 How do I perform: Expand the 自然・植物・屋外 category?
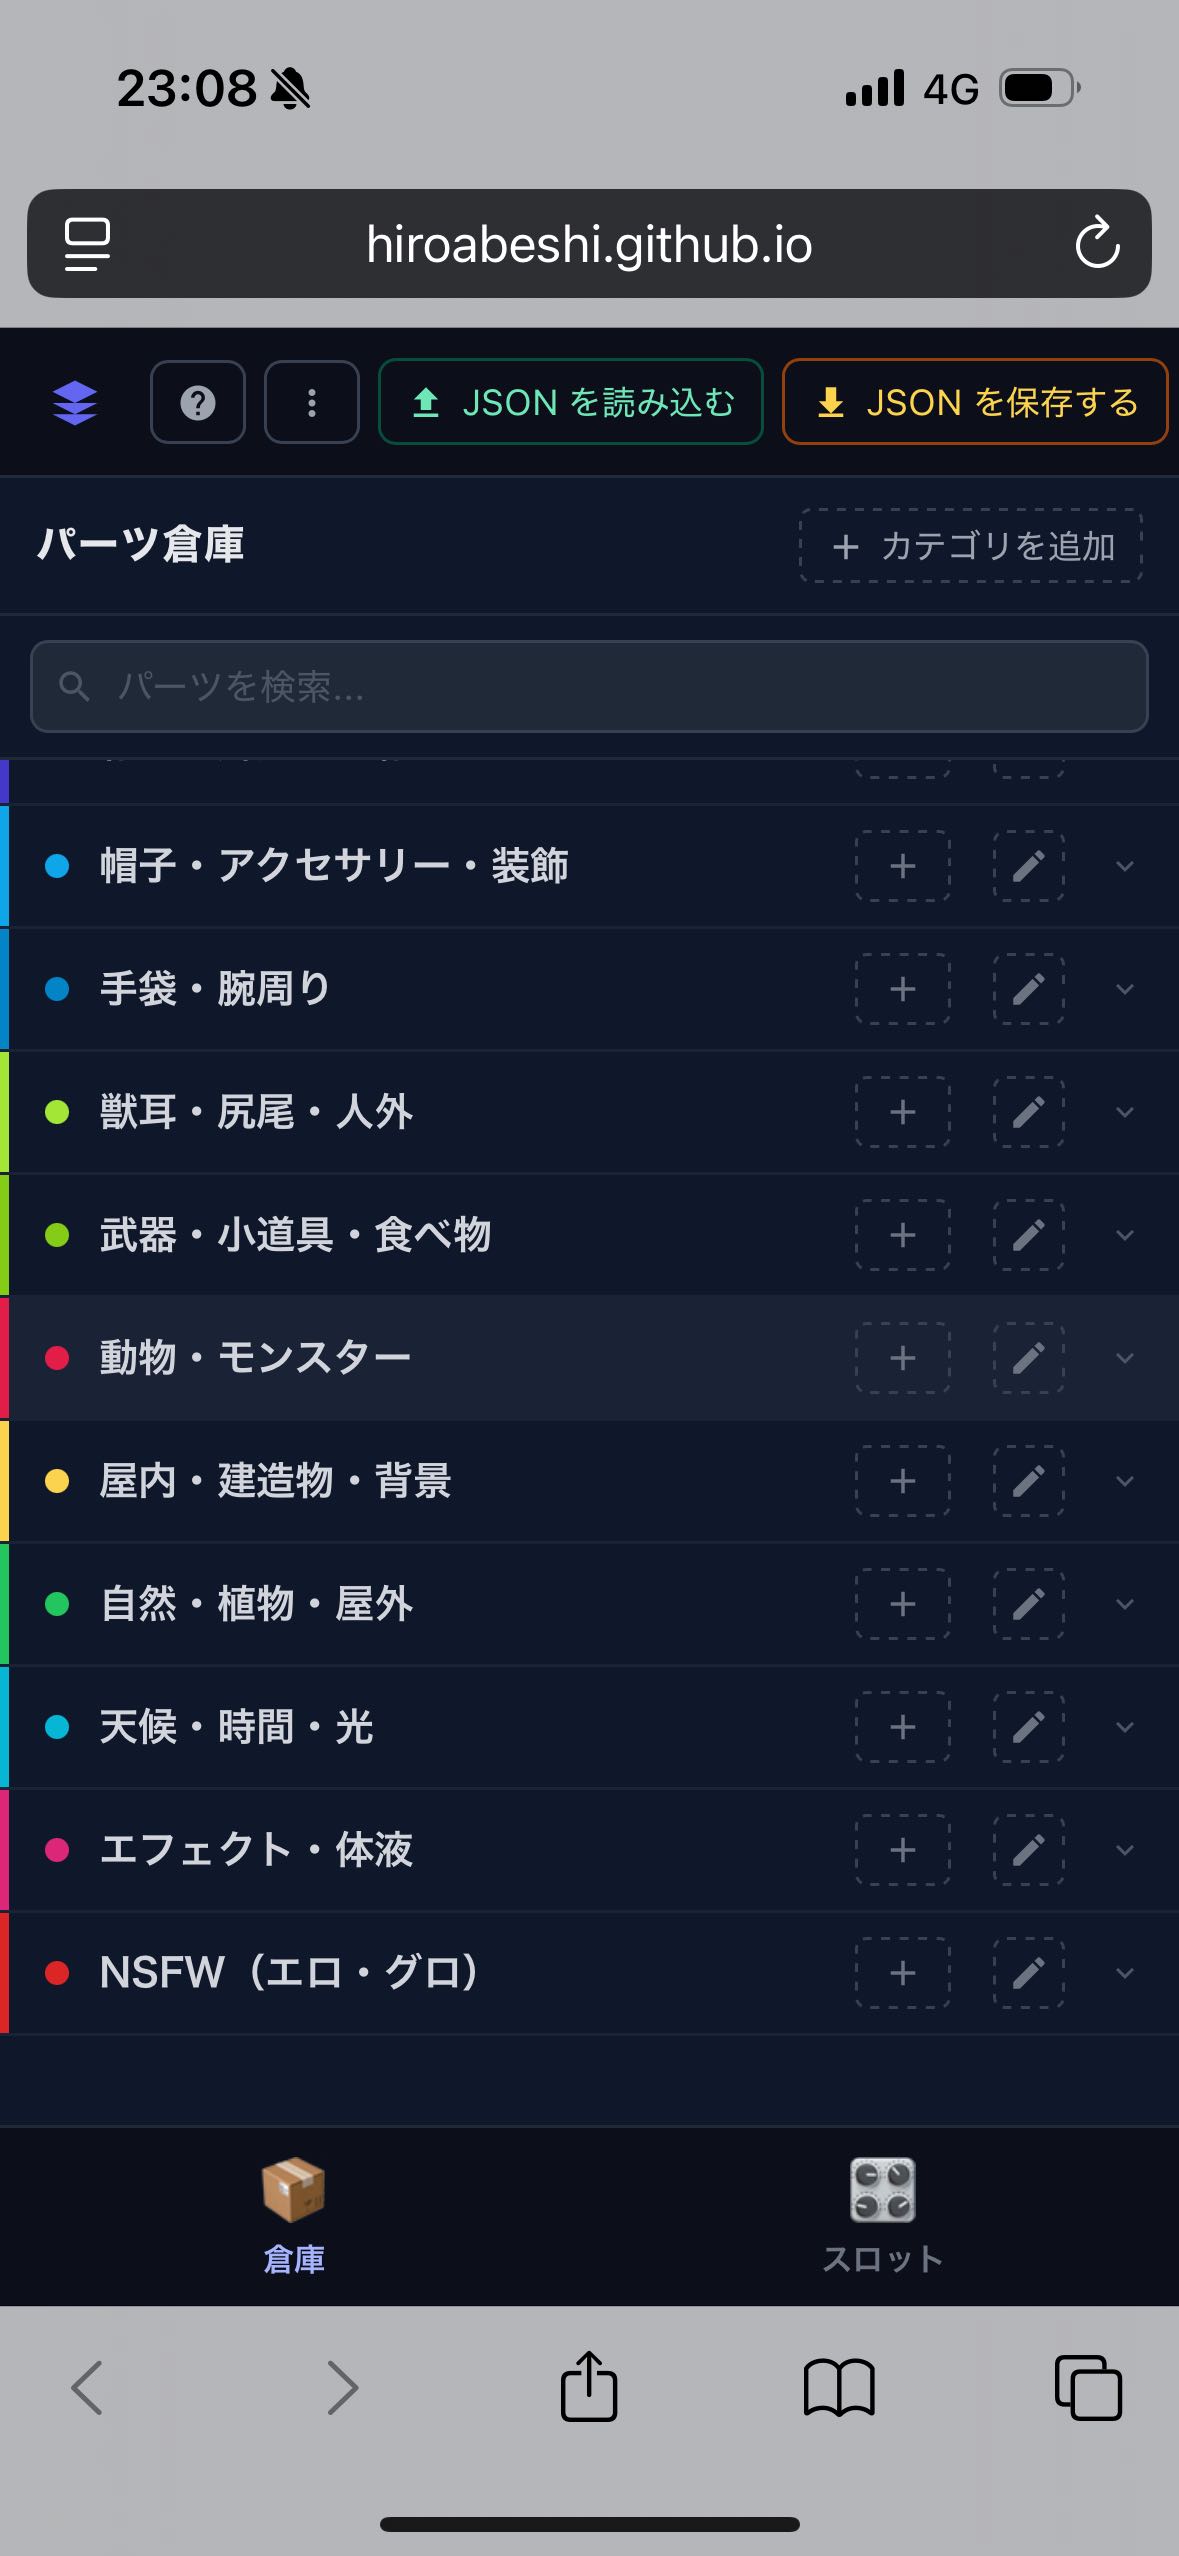(x=1124, y=1604)
